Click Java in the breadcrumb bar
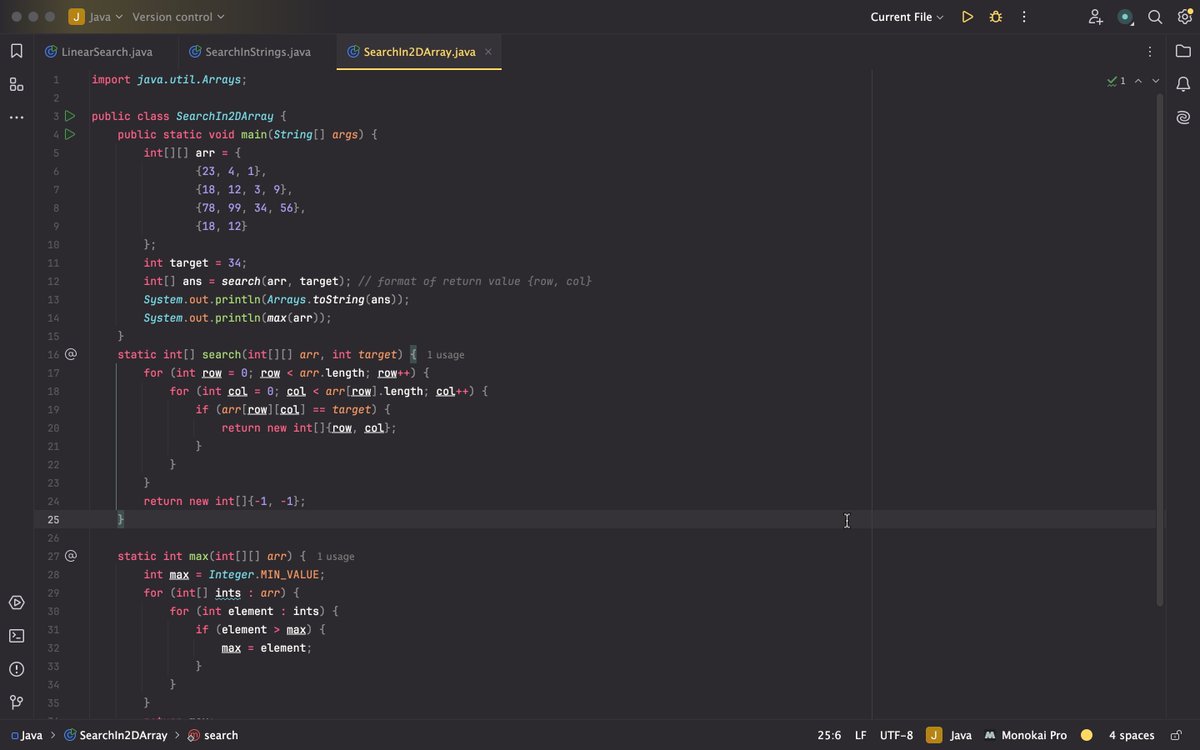 [26, 735]
